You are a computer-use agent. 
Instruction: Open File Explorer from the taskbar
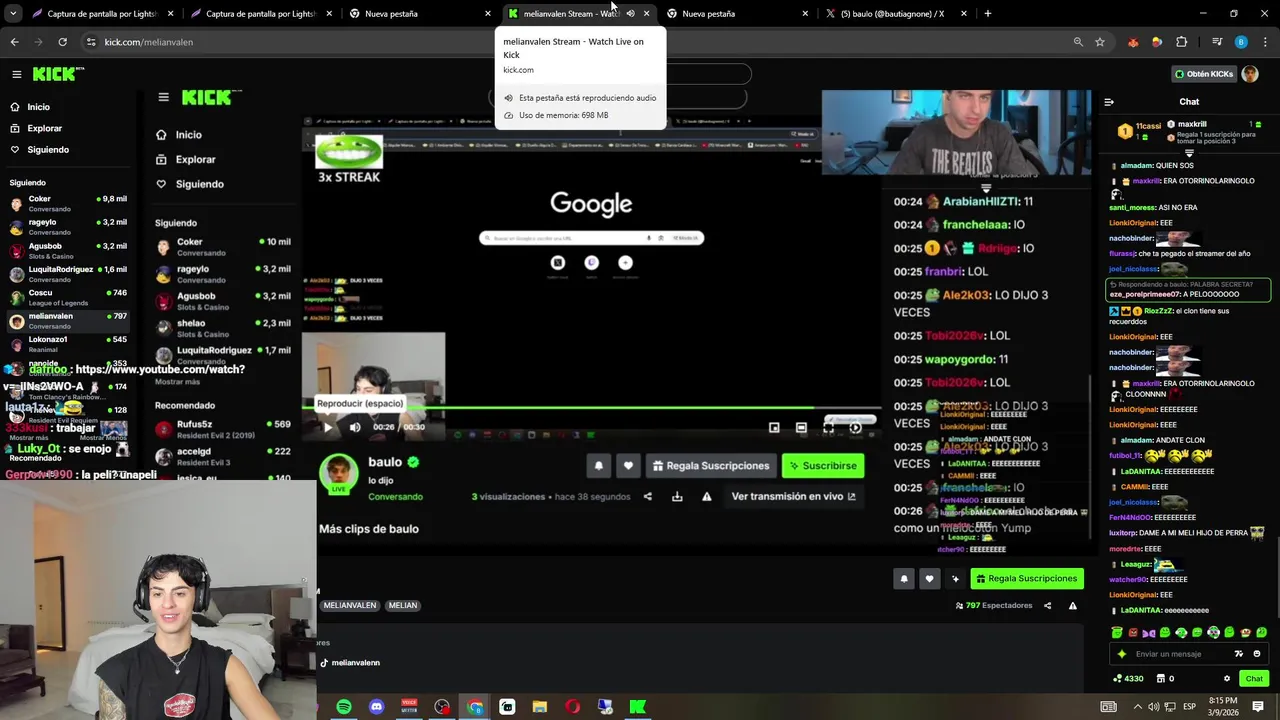[540, 707]
